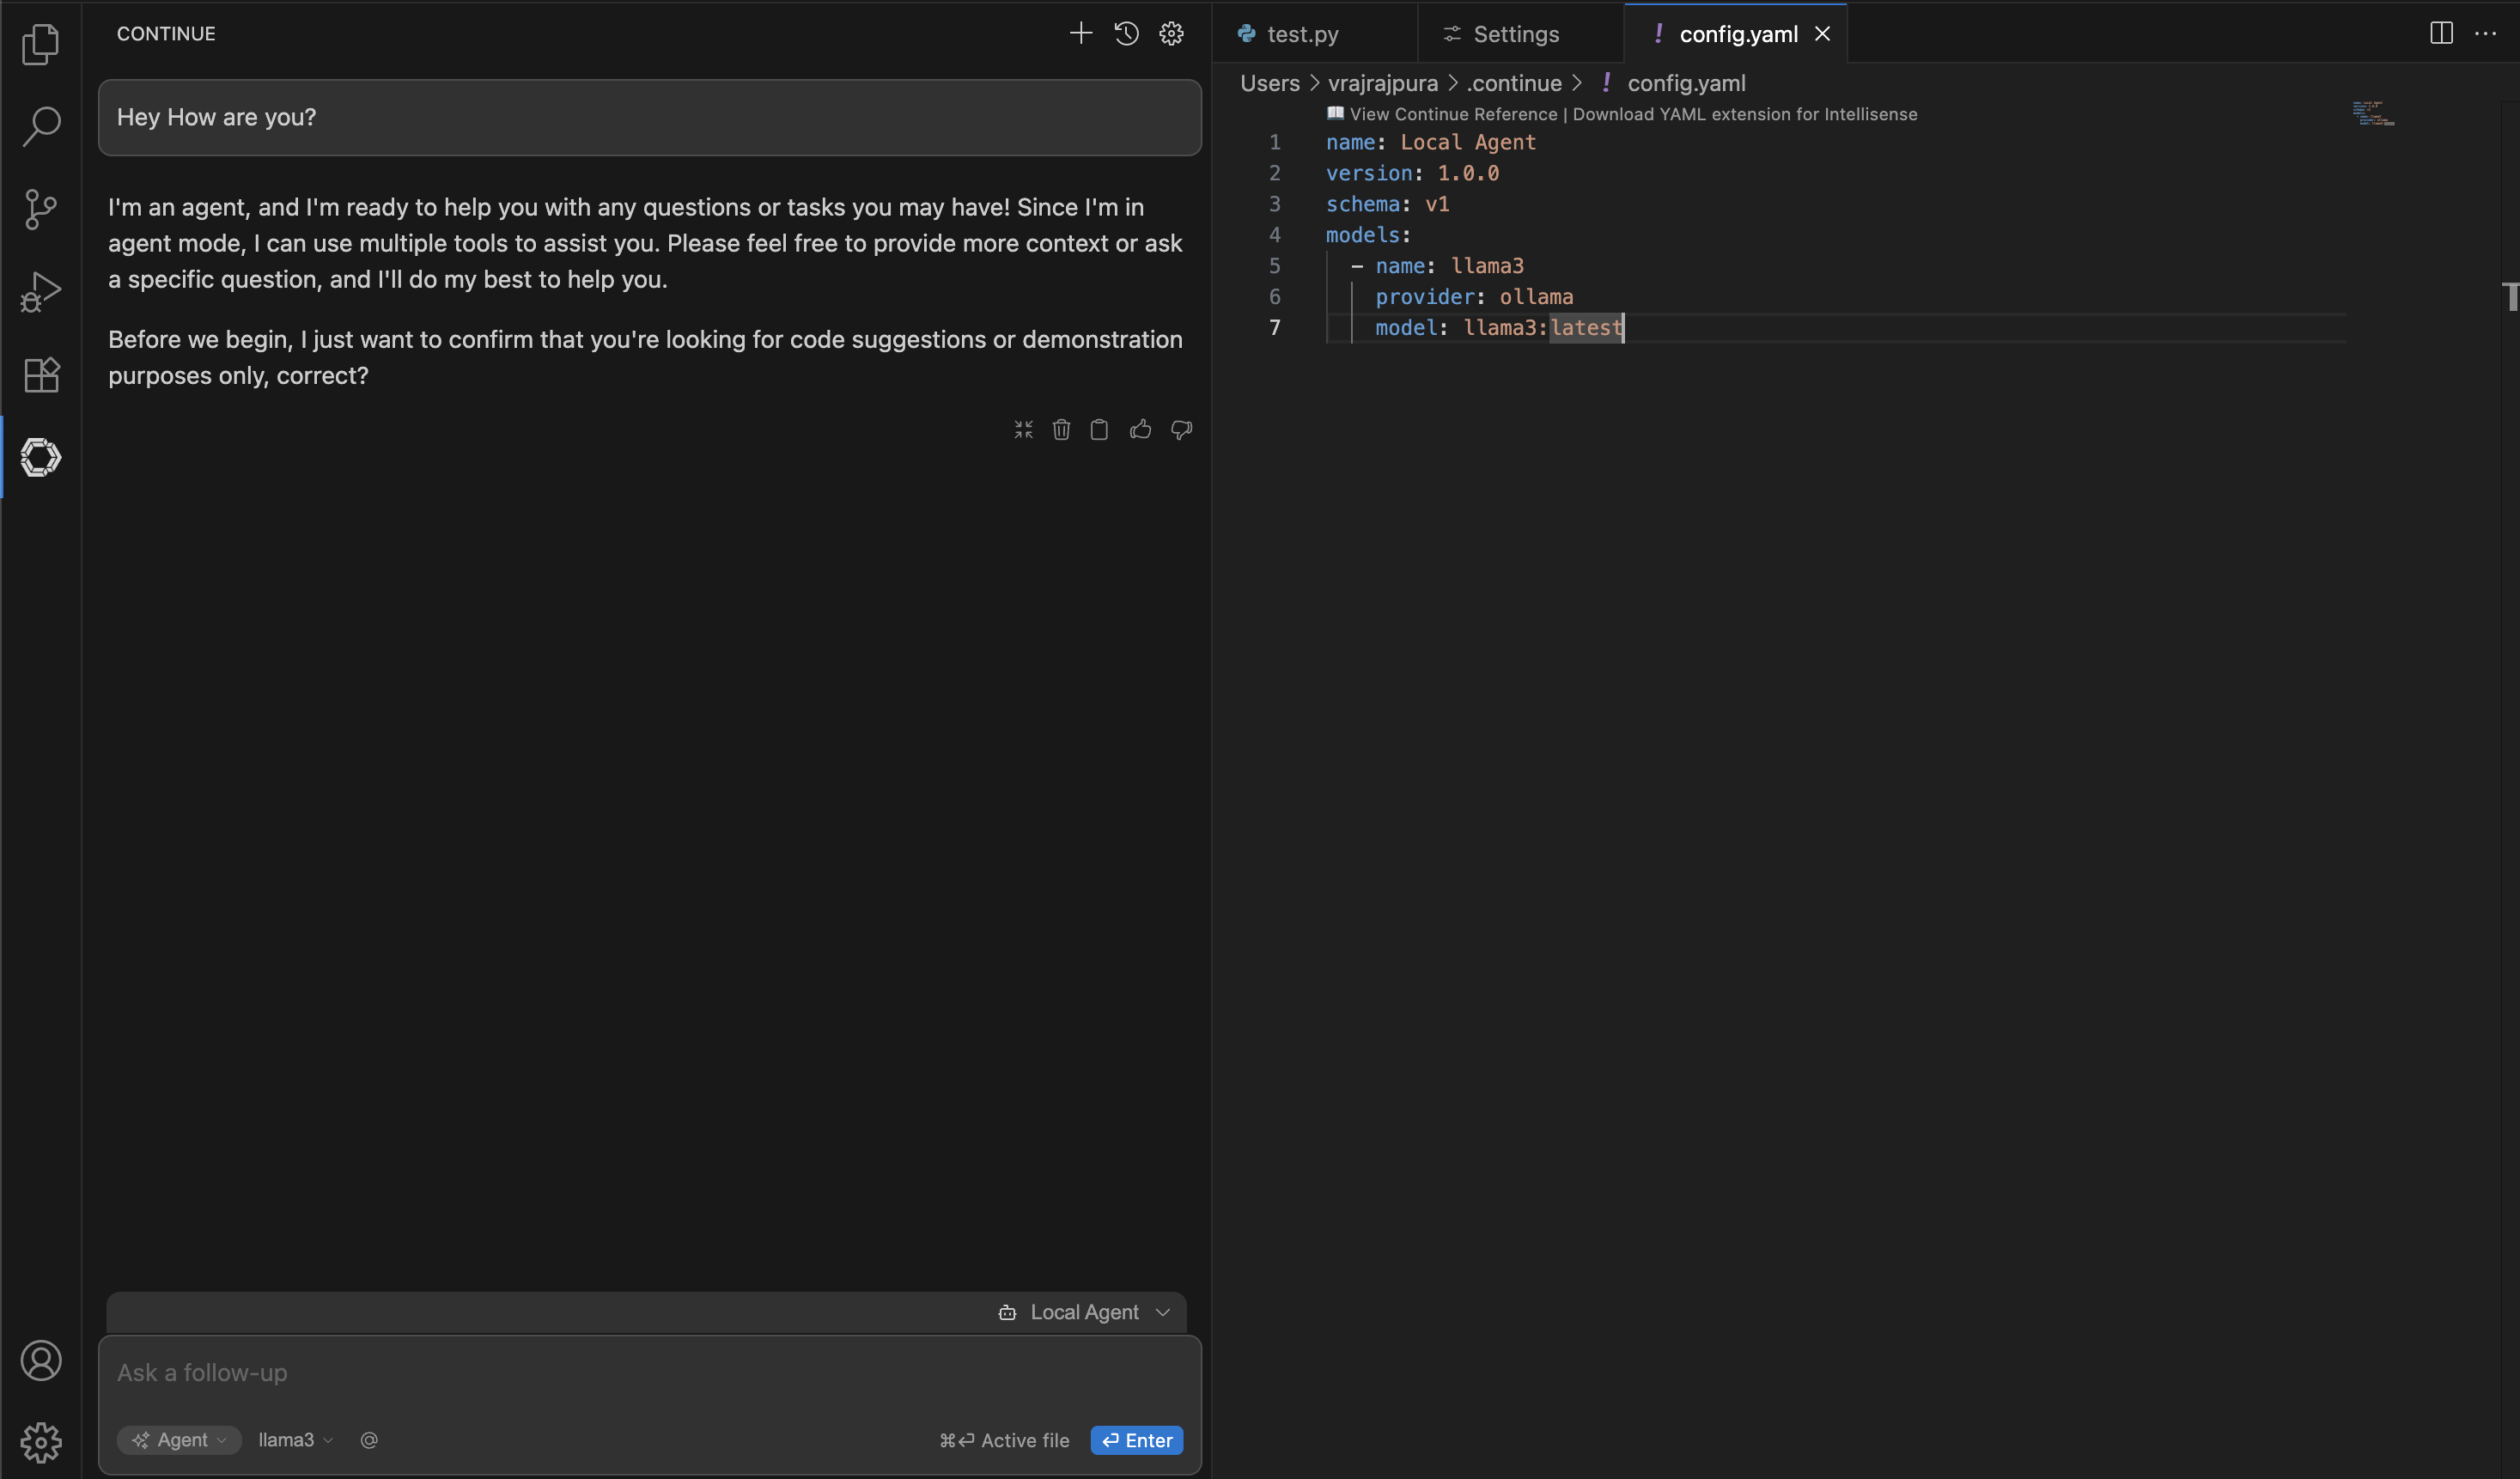
Task: Open the llama3 model selector
Action: 295,1440
